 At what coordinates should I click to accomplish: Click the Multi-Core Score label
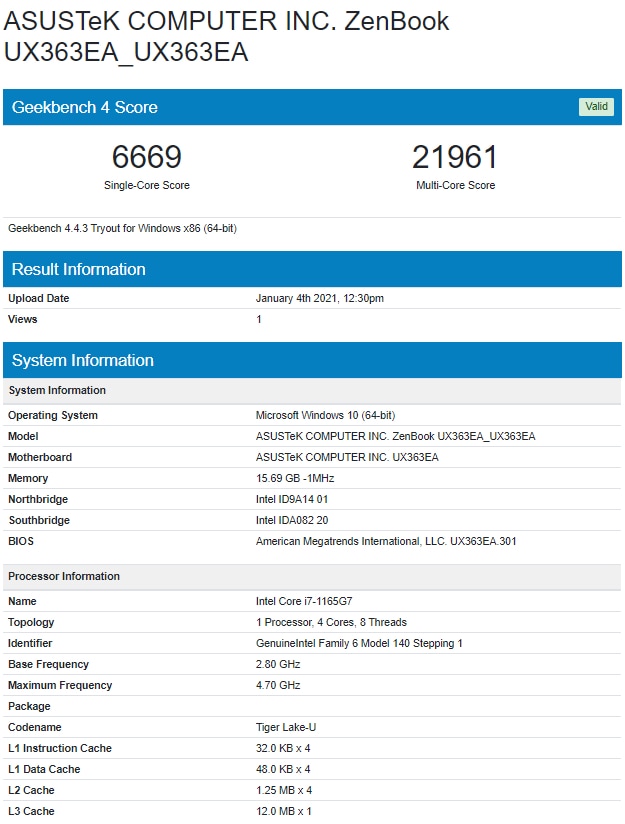pyautogui.click(x=455, y=185)
